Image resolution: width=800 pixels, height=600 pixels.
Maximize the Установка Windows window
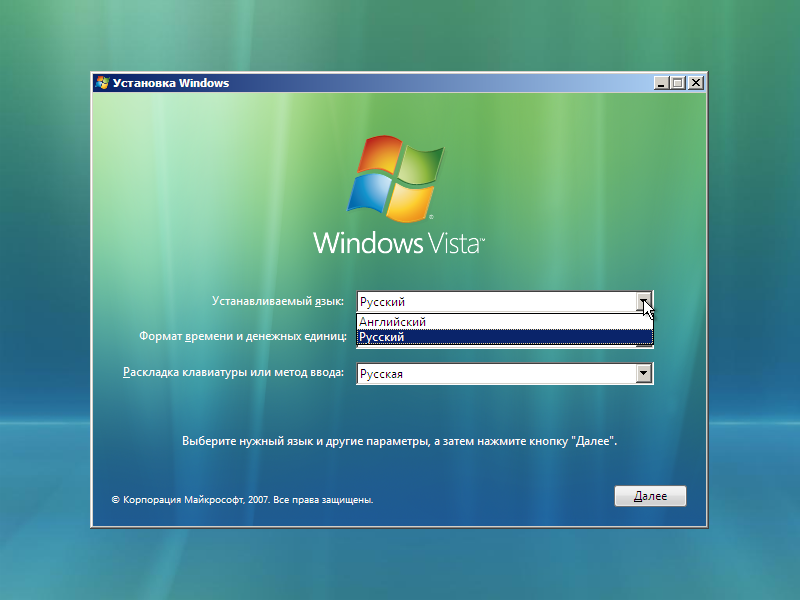(x=678, y=83)
